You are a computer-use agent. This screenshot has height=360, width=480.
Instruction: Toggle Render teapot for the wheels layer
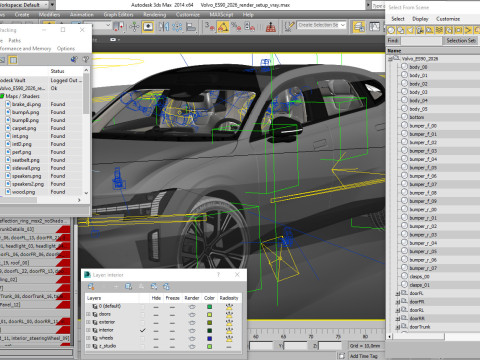pos(192,338)
